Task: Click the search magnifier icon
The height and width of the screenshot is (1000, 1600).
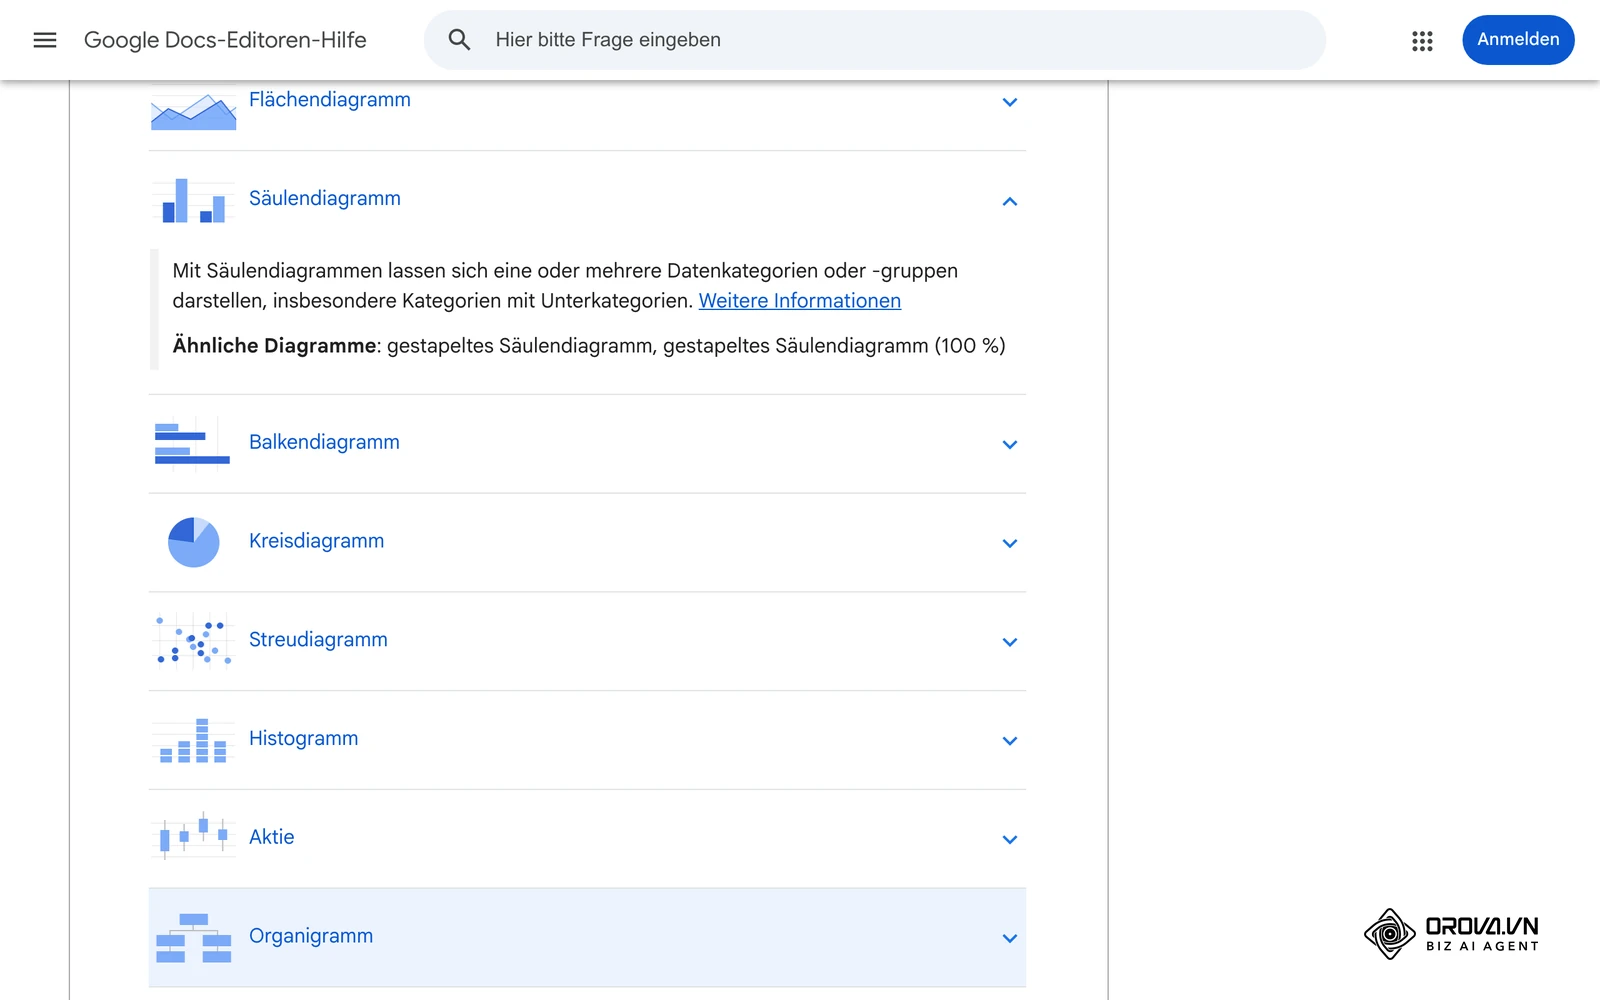Action: point(459,40)
